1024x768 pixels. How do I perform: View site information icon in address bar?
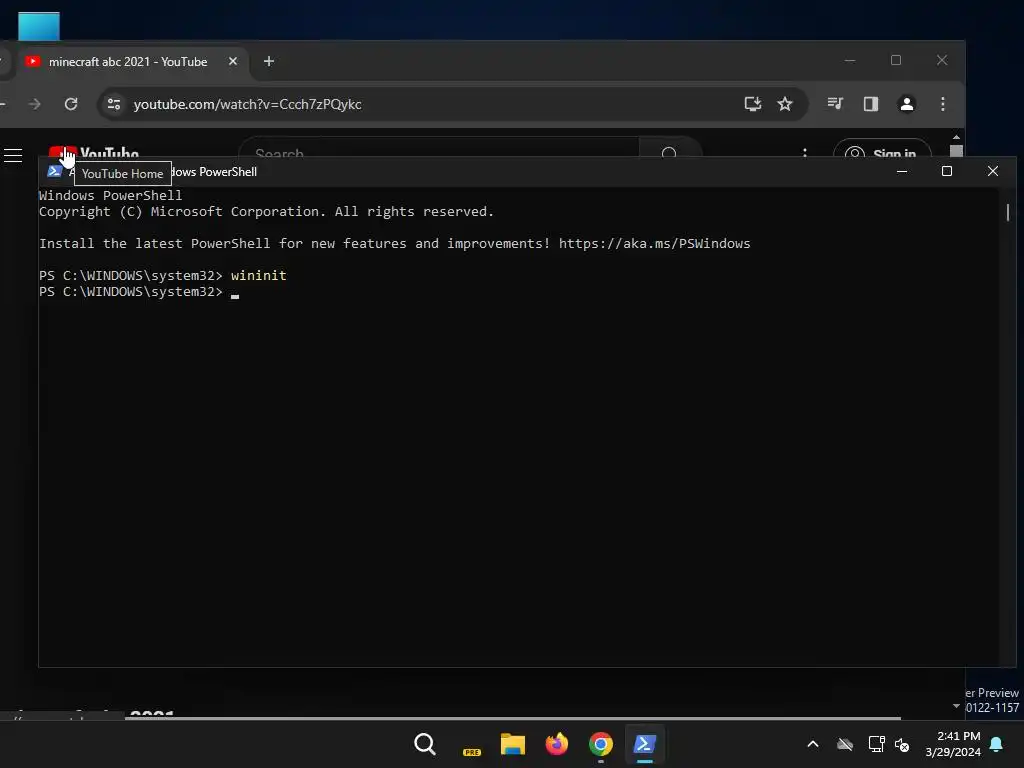(x=114, y=104)
